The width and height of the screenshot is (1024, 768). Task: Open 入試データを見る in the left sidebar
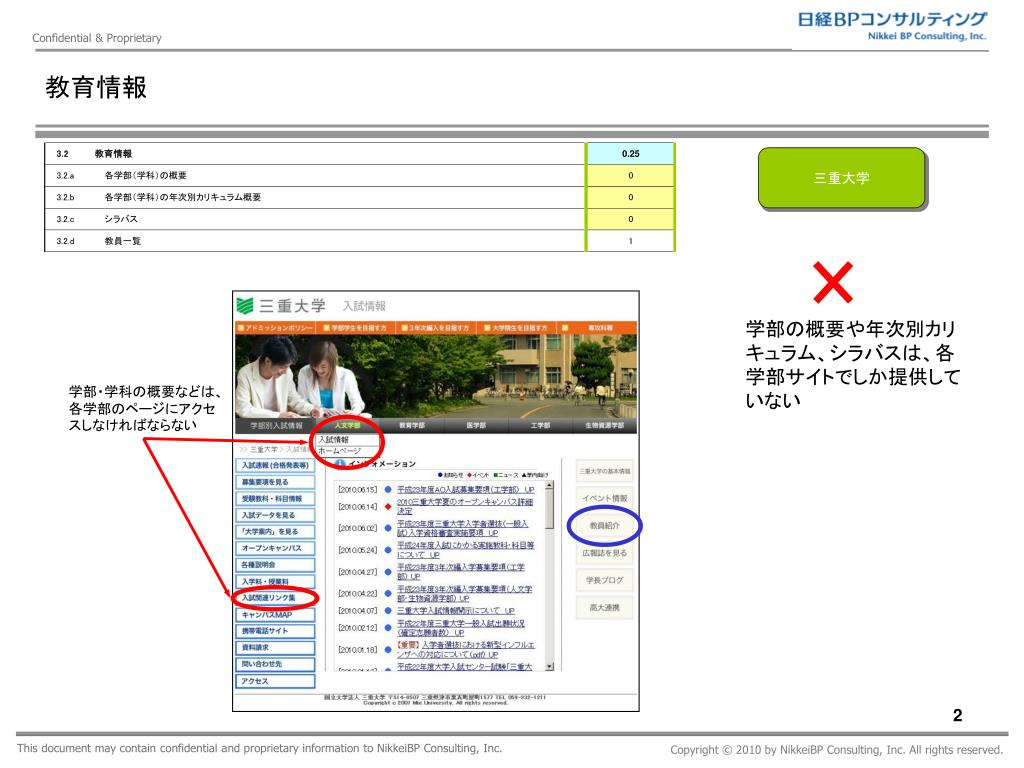click(275, 515)
